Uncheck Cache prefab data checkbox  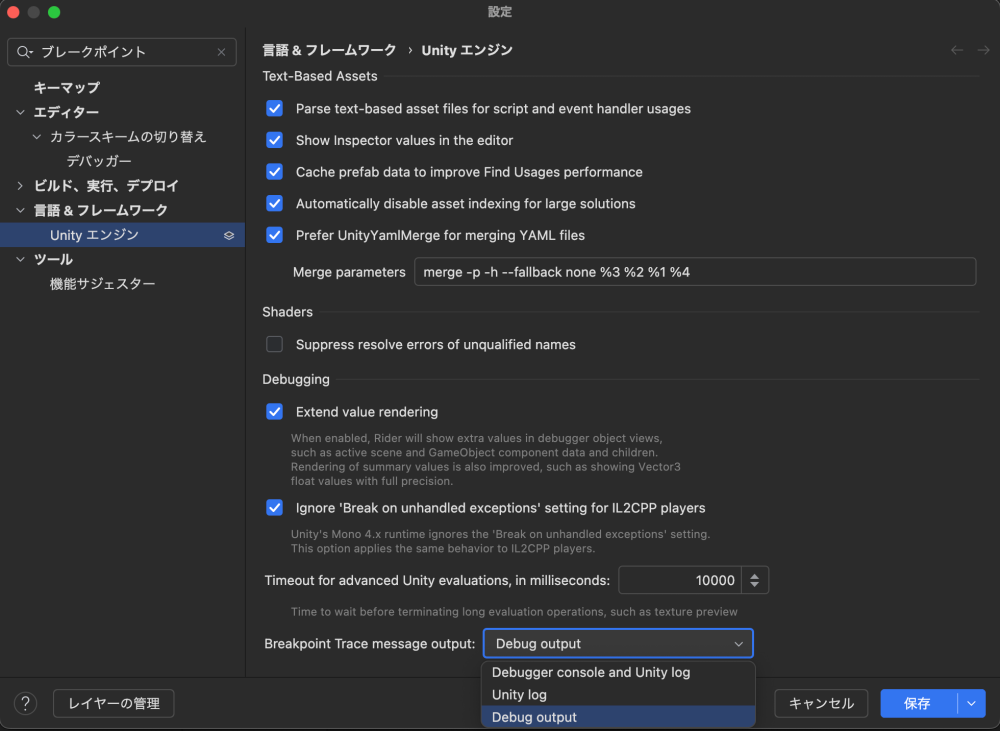[274, 172]
